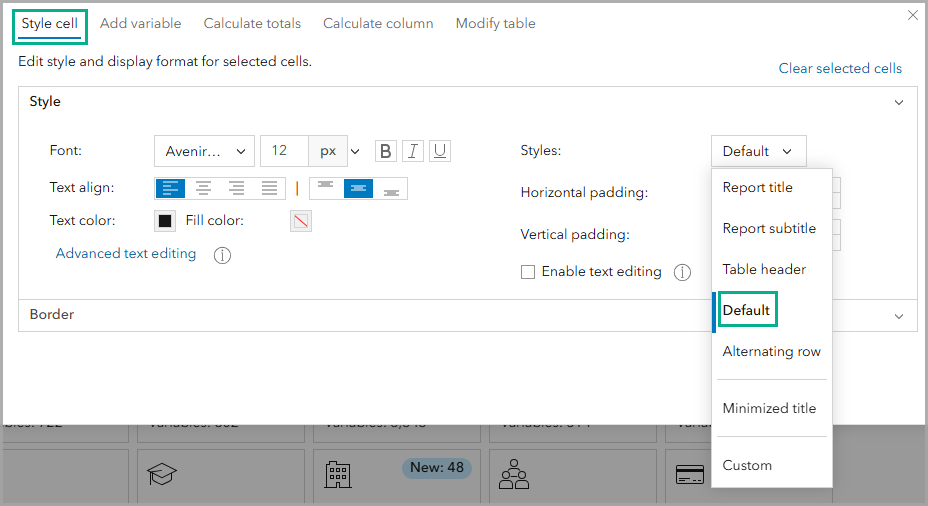Align text to the right
Viewport: 928px width, 506px height.
[x=236, y=189]
